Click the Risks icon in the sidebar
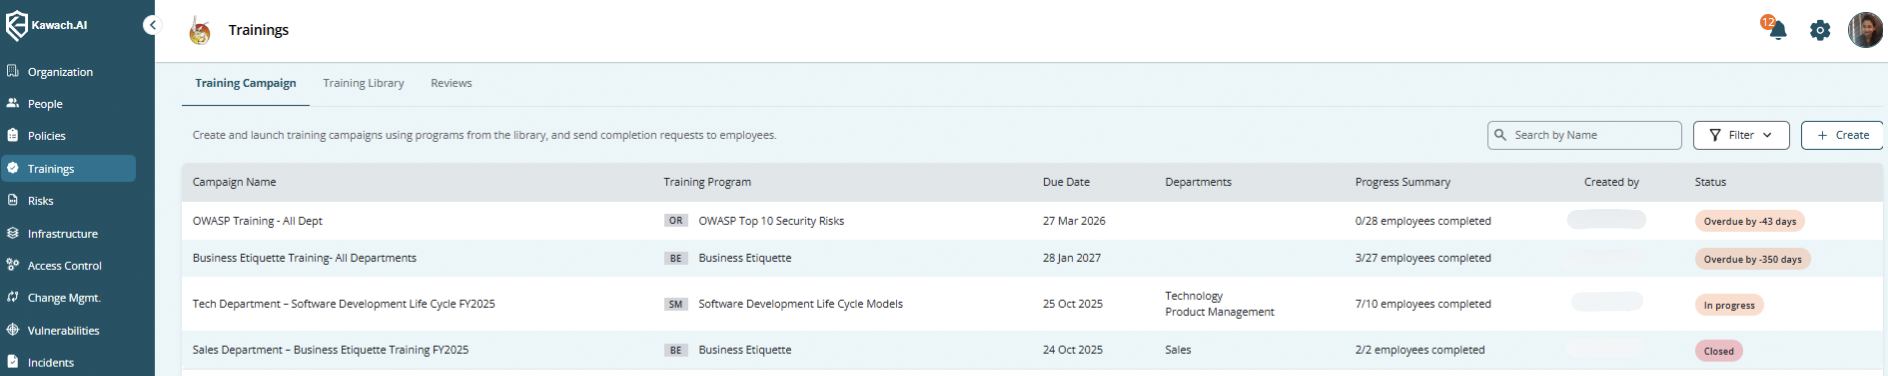This screenshot has width=1888, height=376. coord(13,200)
